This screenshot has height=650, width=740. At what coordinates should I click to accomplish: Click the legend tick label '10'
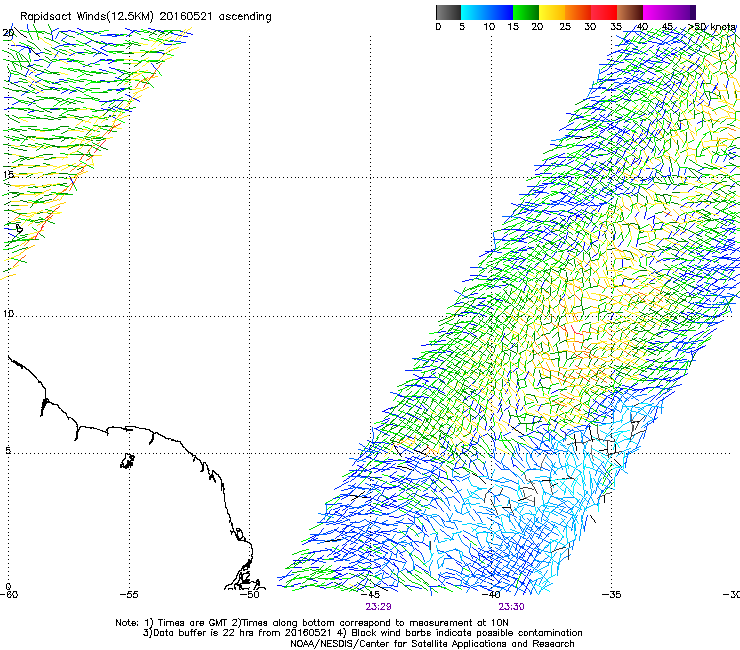(489, 27)
